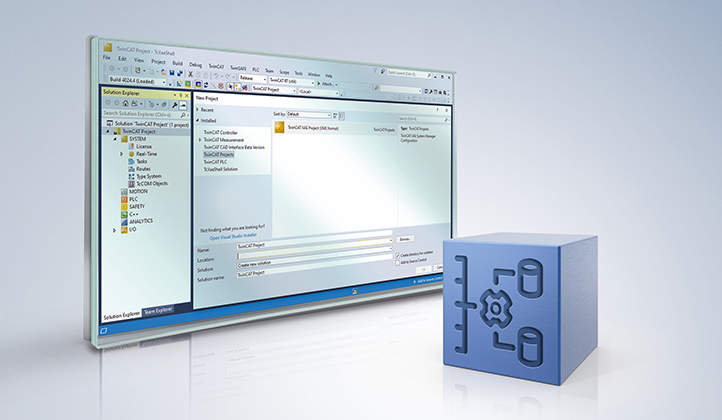
Task: Collapse the TwinCAT Project node arrow
Action: 108,131
